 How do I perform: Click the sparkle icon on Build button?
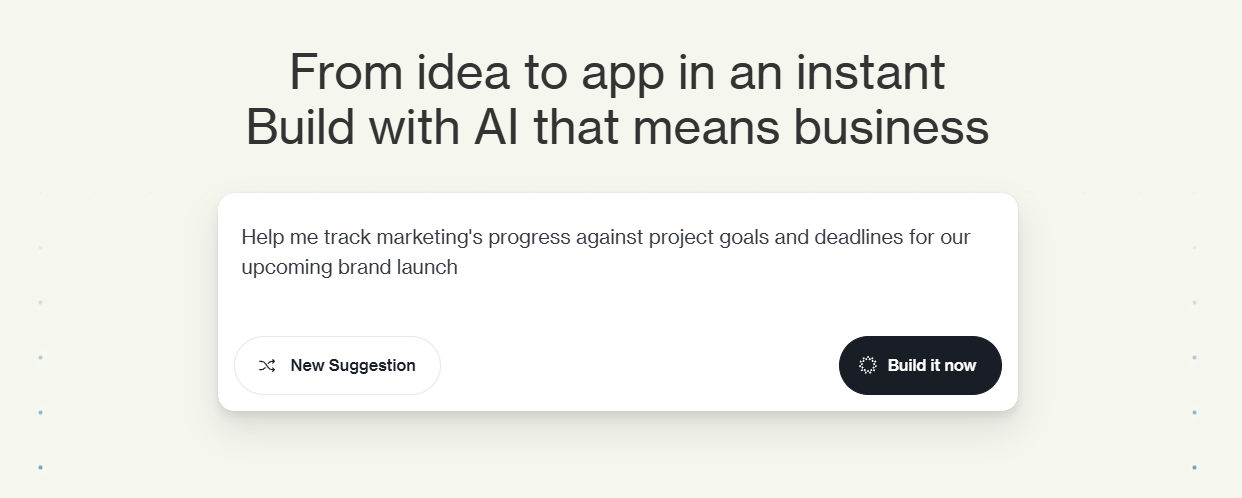(x=868, y=366)
